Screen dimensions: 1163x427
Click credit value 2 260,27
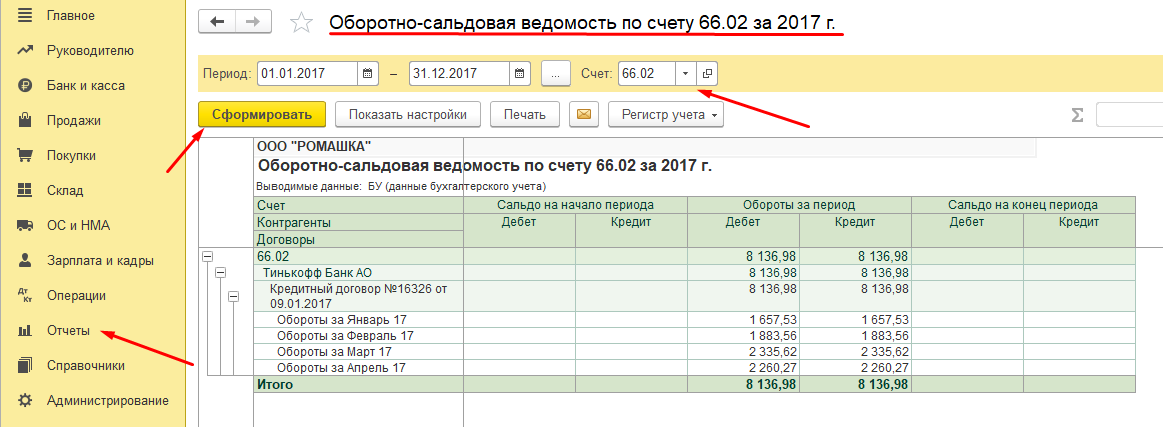(883, 368)
